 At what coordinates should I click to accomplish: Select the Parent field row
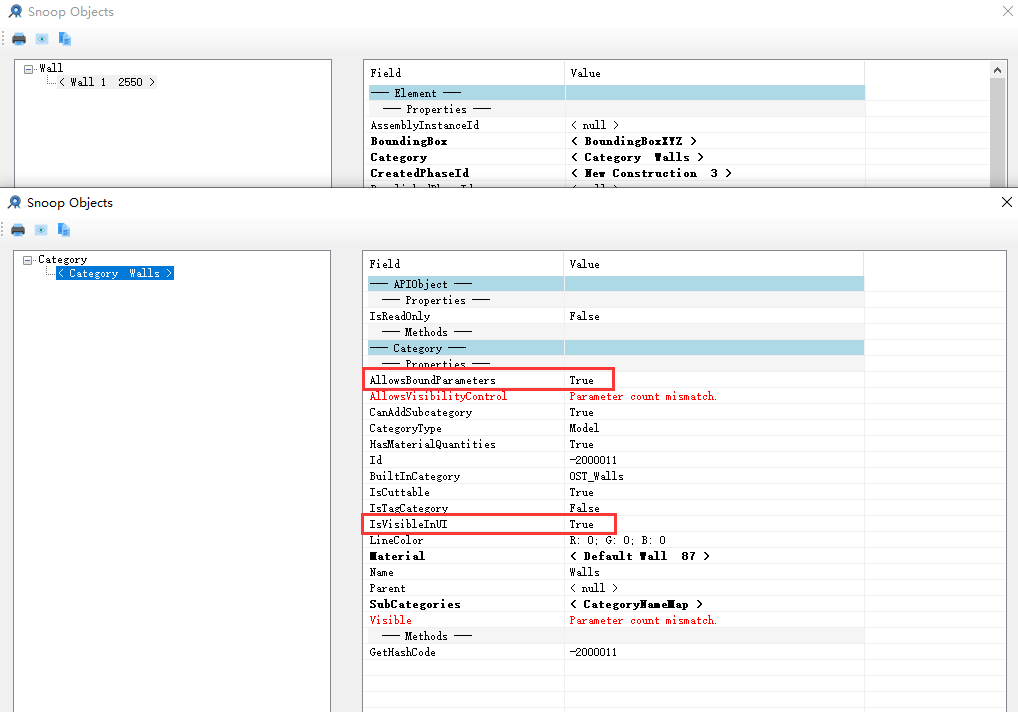[x=615, y=588]
